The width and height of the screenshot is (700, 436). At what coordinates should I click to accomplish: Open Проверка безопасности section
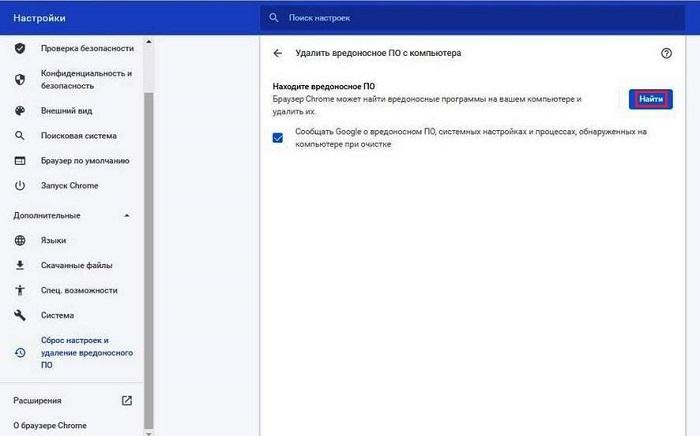click(x=87, y=48)
